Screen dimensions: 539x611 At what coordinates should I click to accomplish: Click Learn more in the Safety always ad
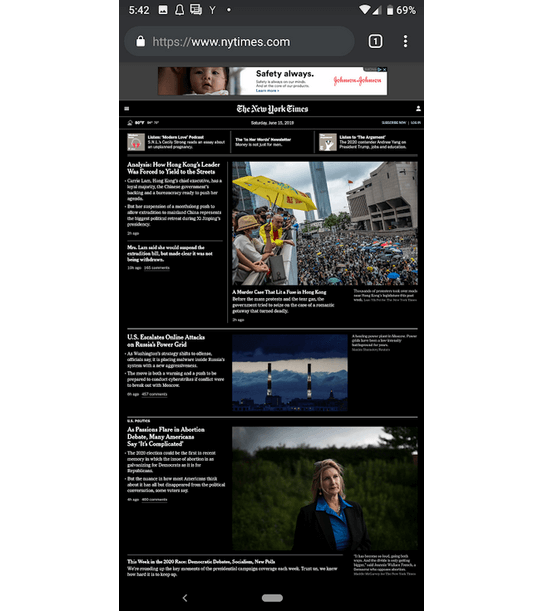click(x=267, y=91)
